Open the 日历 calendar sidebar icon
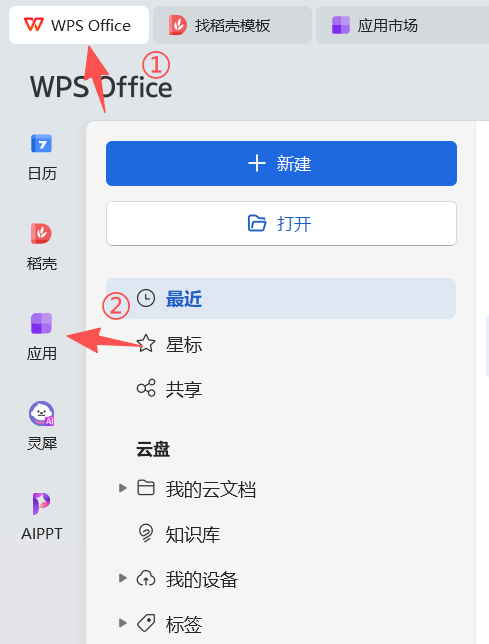 point(41,143)
